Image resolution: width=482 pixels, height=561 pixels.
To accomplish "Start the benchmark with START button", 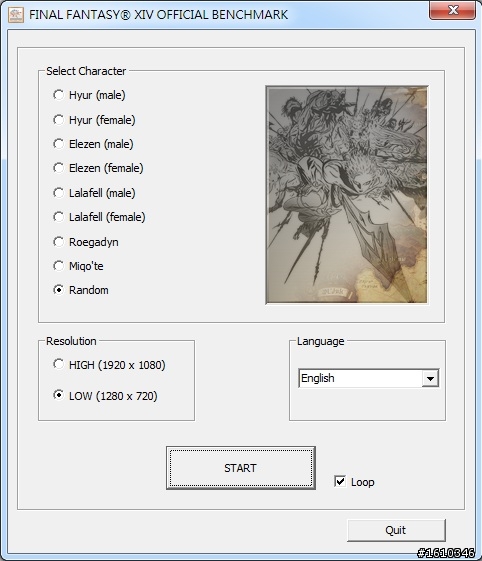I will click(241, 468).
